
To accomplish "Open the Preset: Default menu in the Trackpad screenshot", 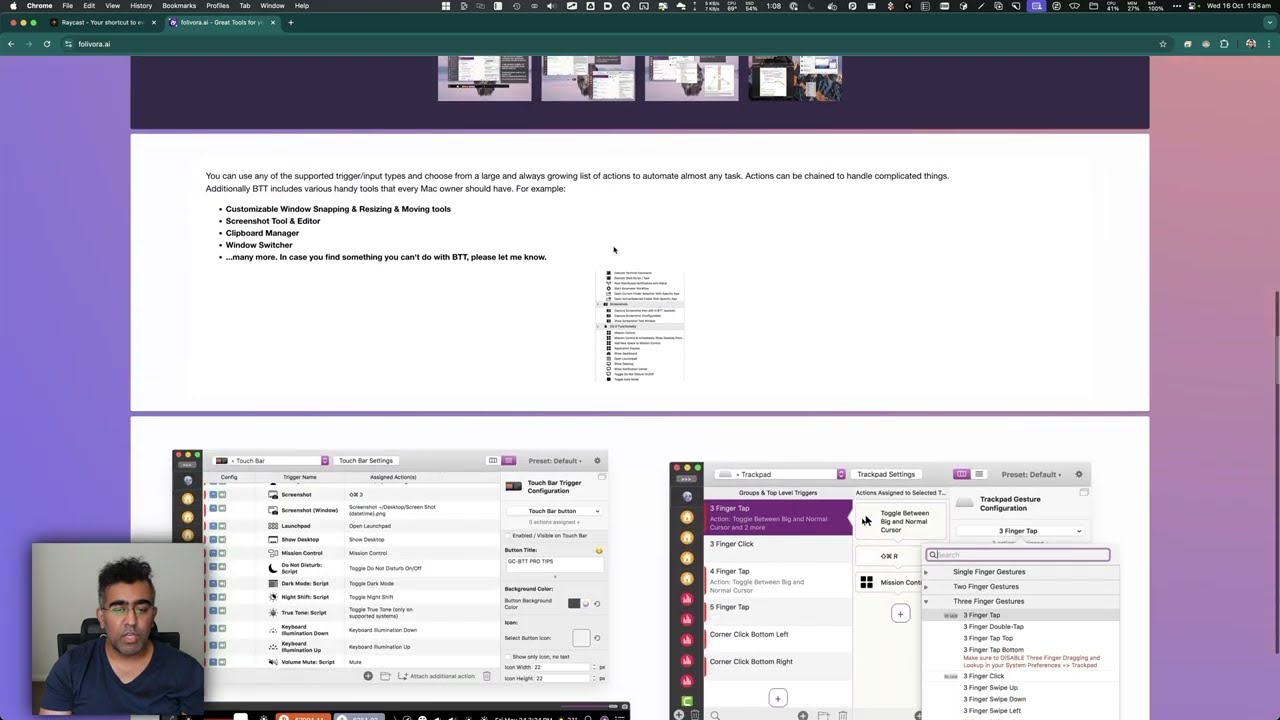I will [x=1031, y=474].
